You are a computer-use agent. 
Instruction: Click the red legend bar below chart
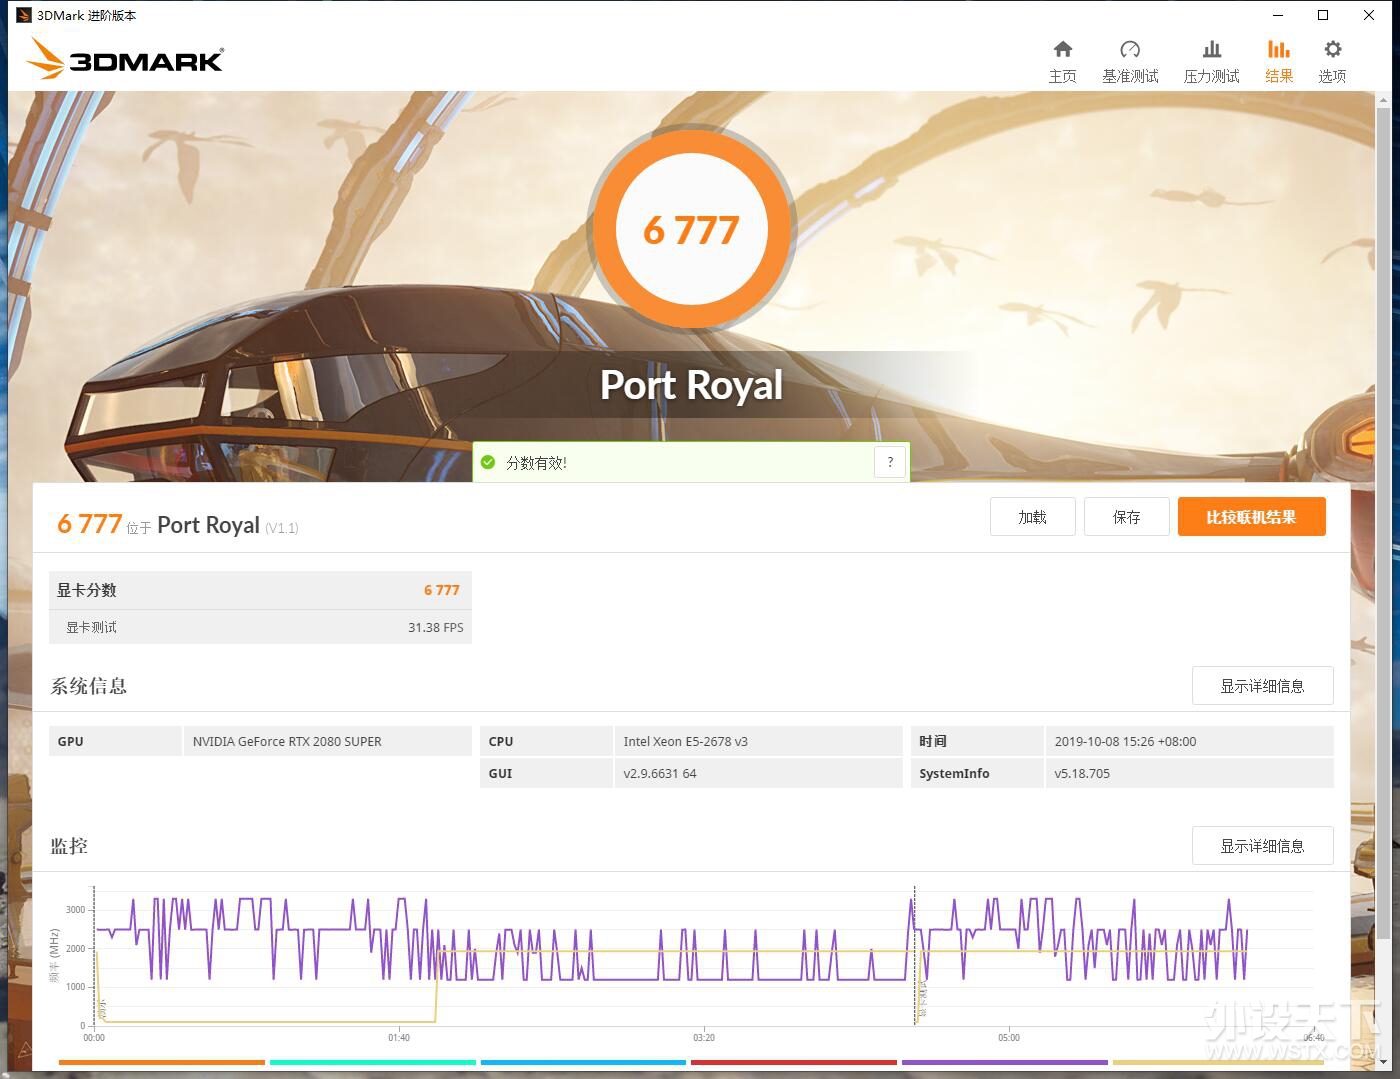coord(794,1062)
